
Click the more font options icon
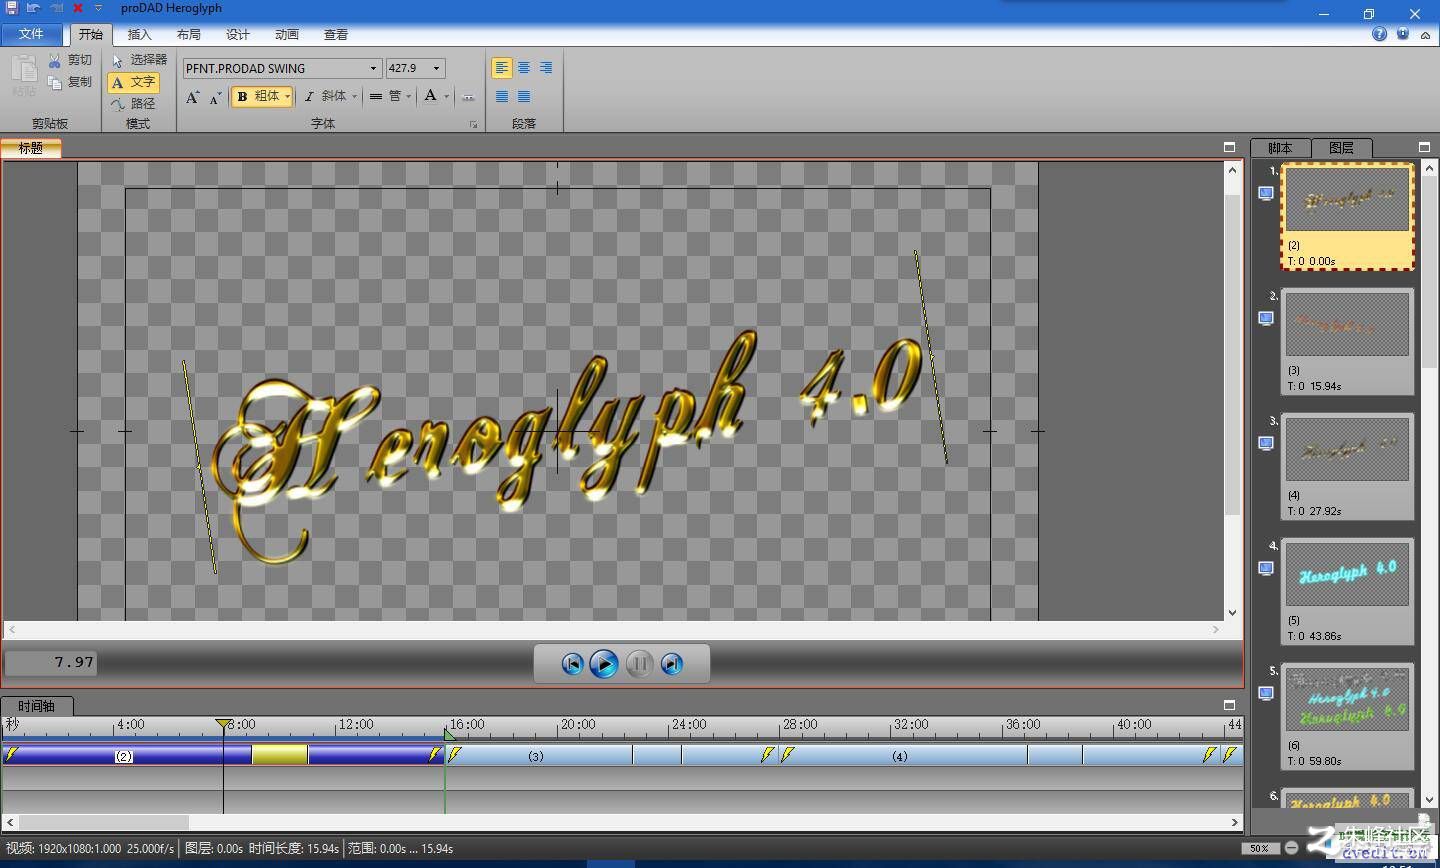tap(468, 97)
